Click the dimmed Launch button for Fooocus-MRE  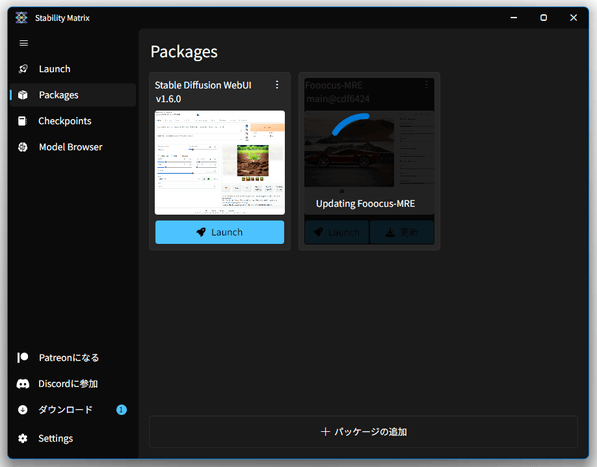click(x=337, y=232)
